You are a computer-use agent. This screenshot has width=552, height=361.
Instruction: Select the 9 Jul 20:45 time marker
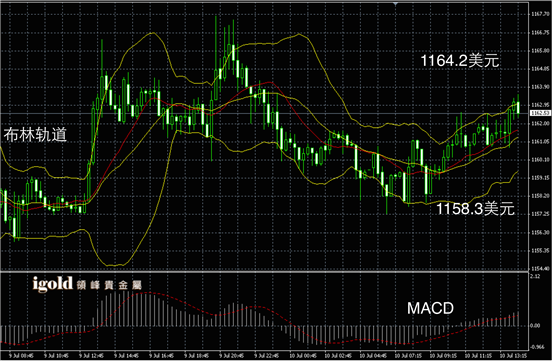click(x=232, y=356)
